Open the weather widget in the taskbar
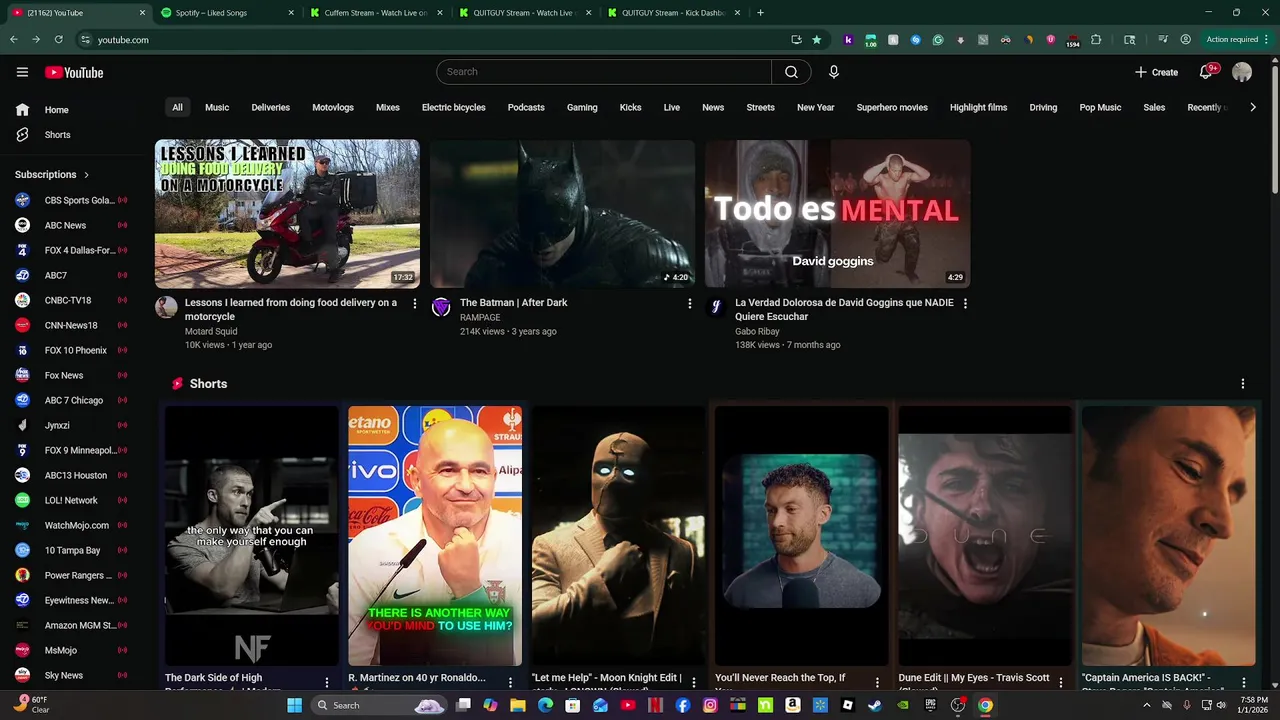 (33, 705)
